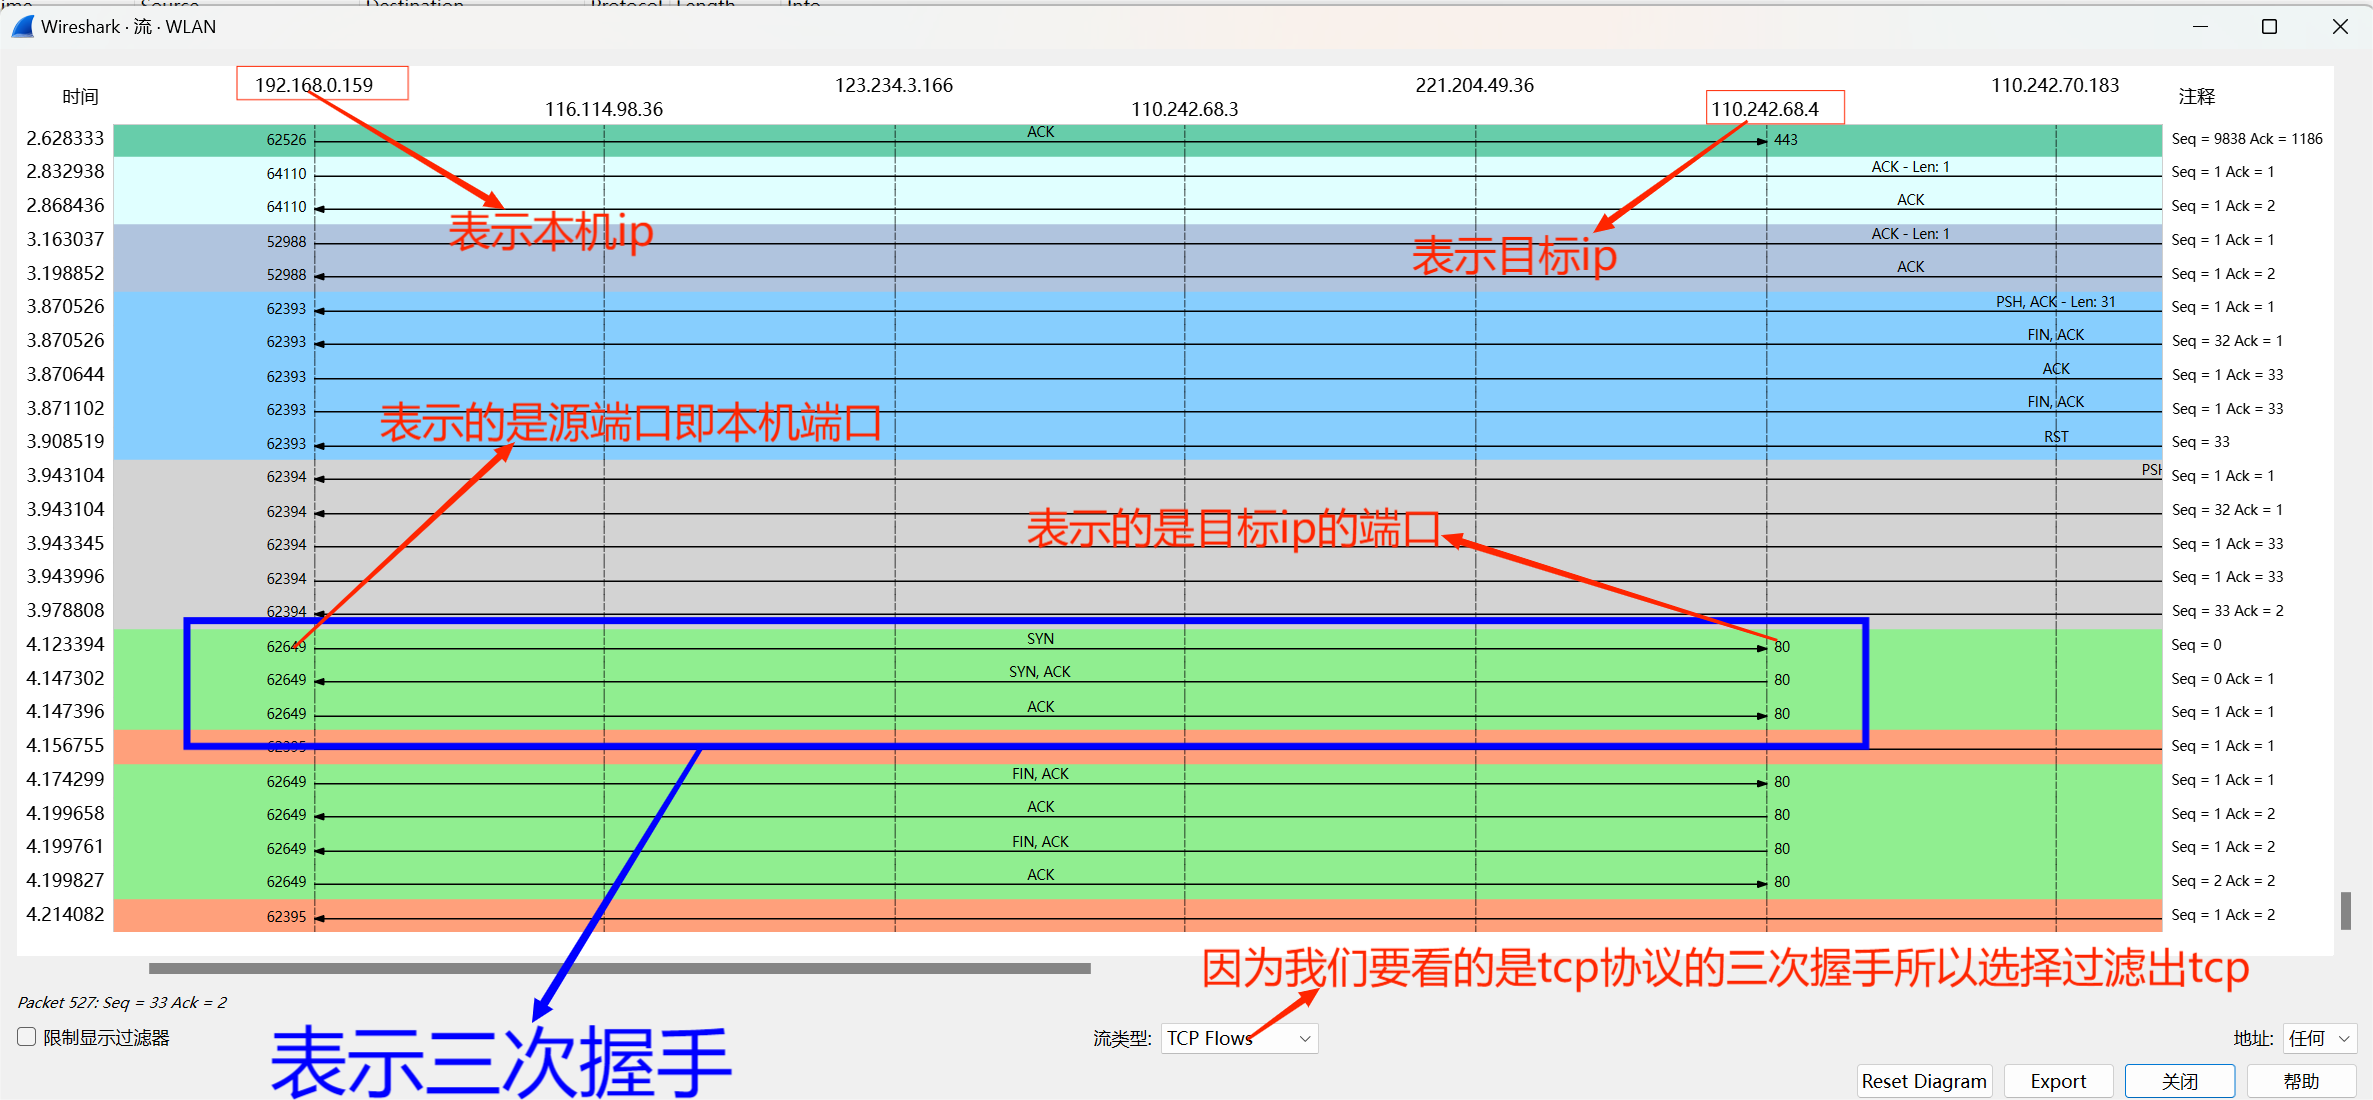Close the window with the X icon
This screenshot has width=2373, height=1100.
2340,27
